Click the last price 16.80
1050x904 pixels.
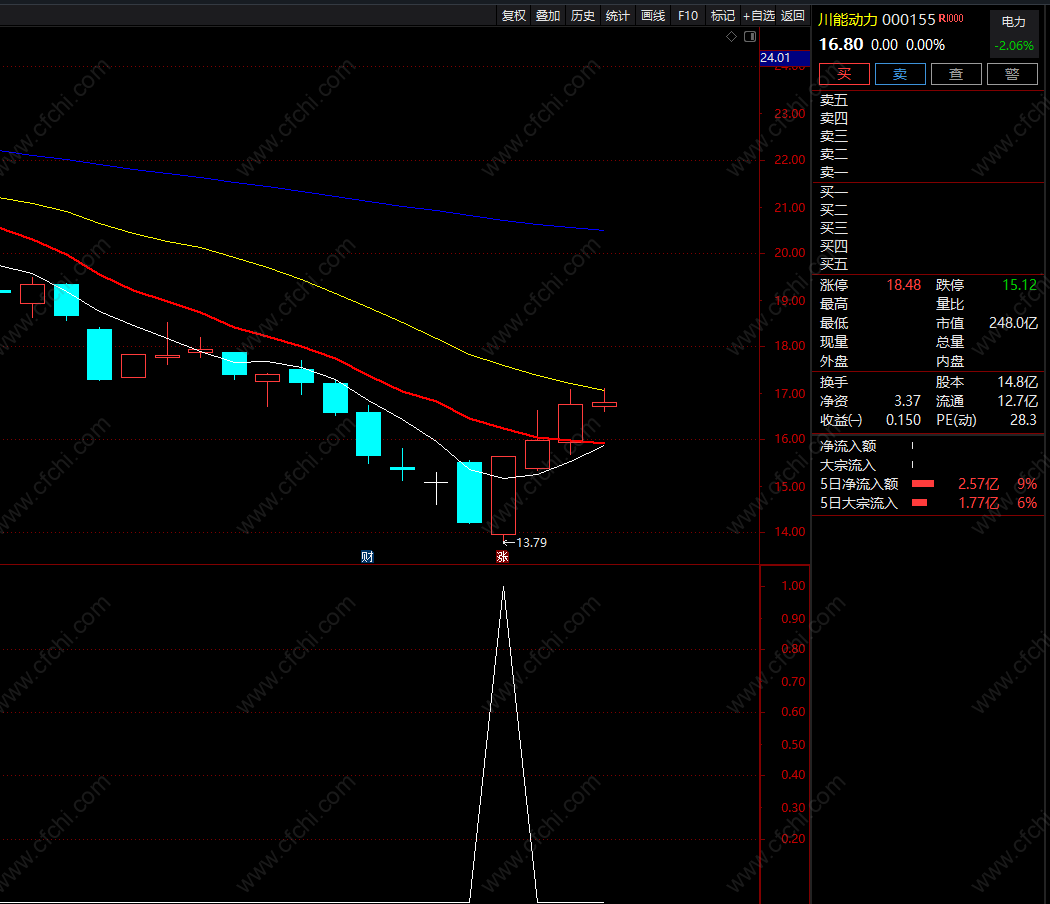click(x=841, y=45)
